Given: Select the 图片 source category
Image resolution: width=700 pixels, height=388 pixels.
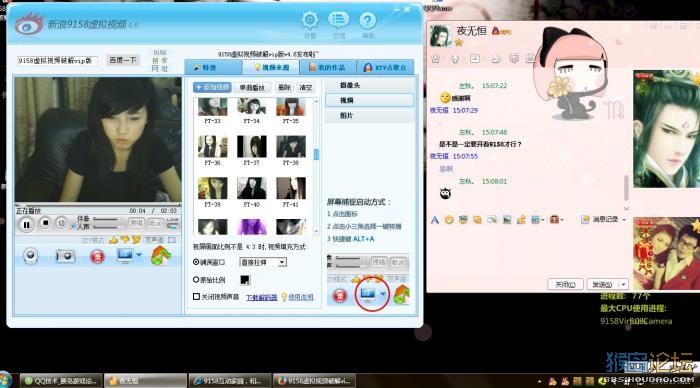Looking at the screenshot, I should point(370,115).
